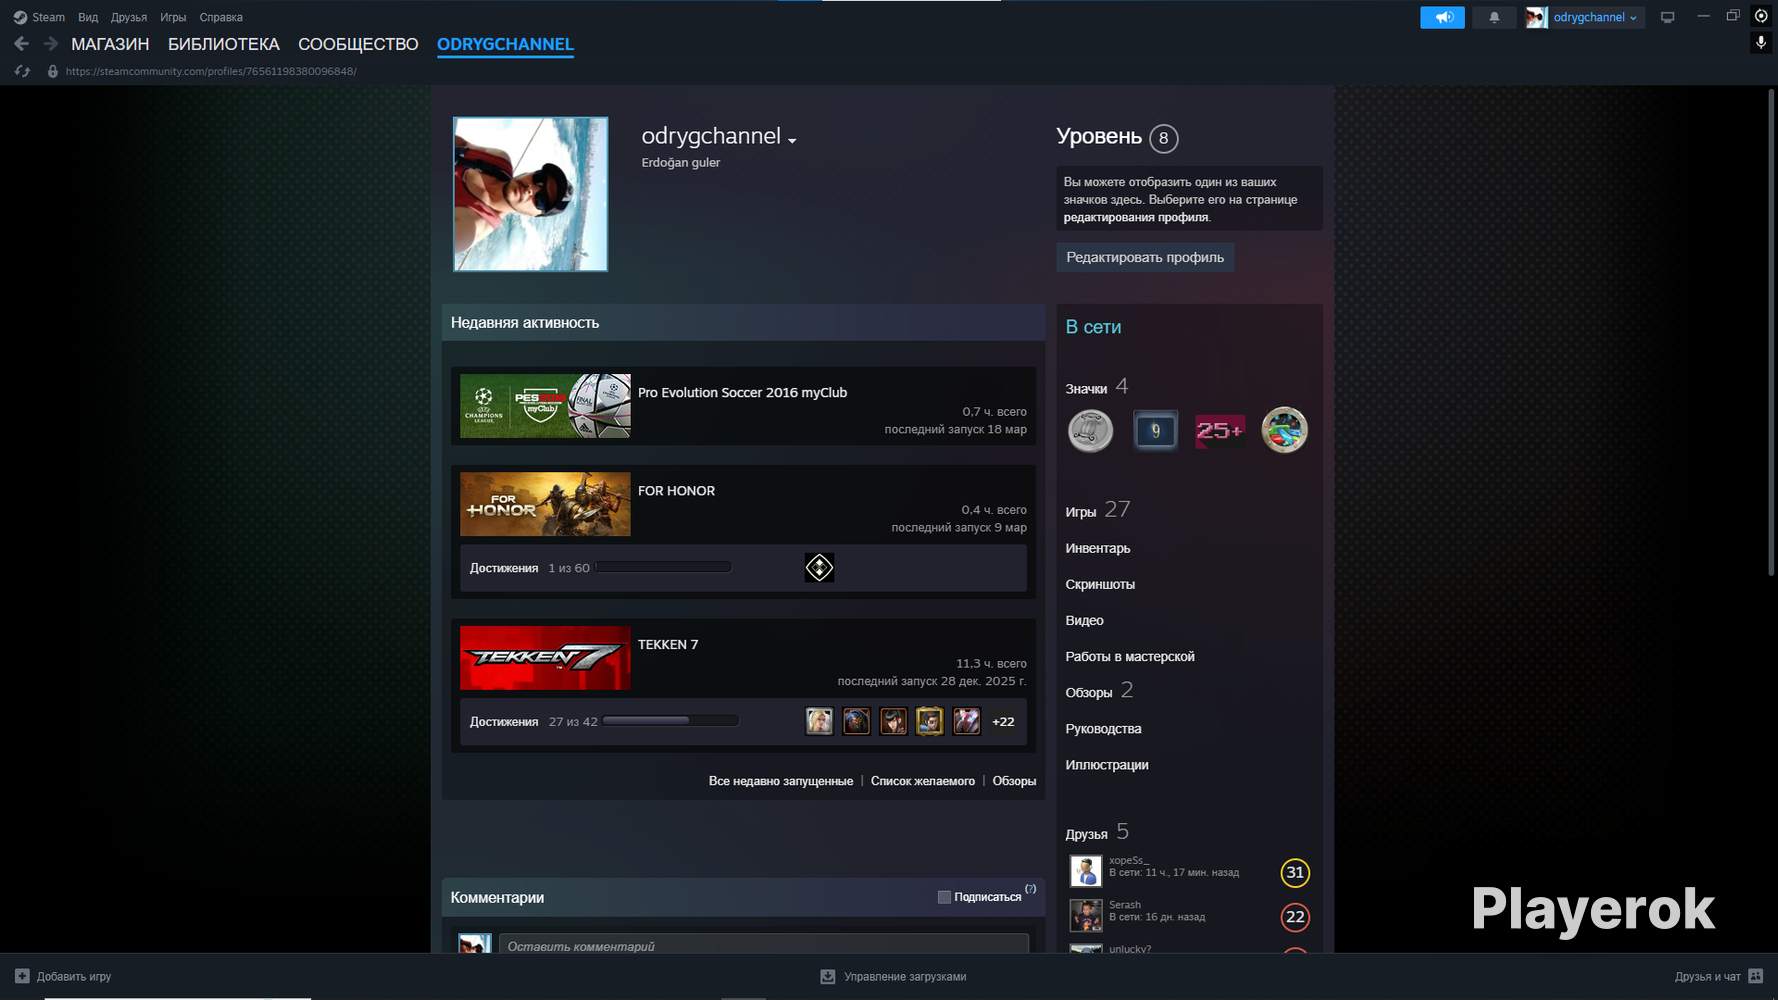Open the Вид menu
This screenshot has width=1778, height=1000.
[x=88, y=17]
